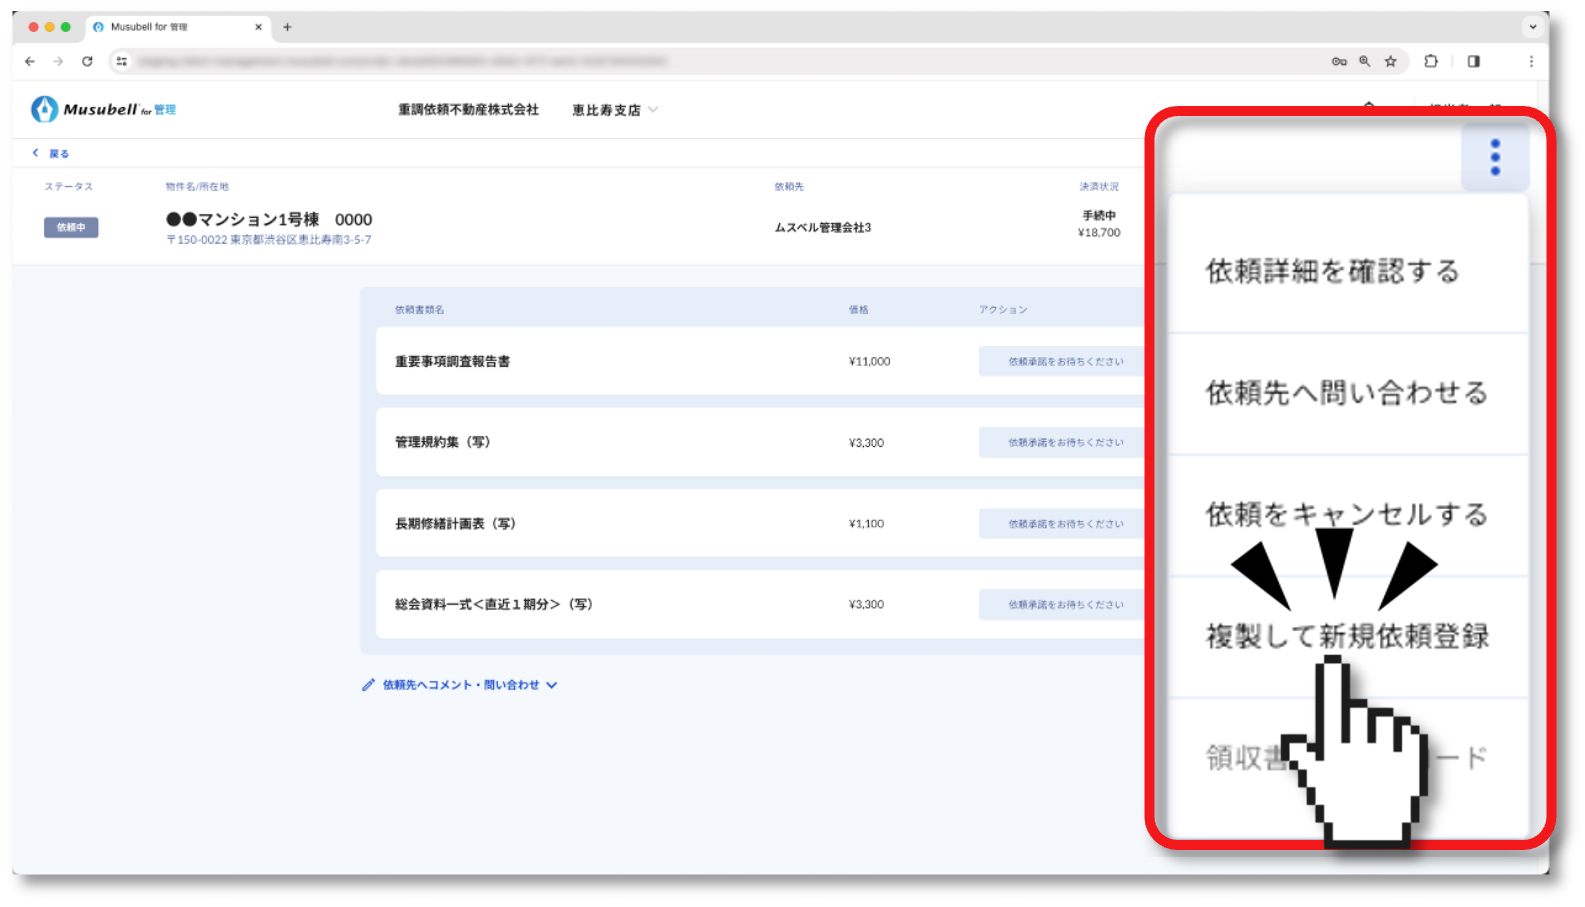Open the password key icon in address bar
The width and height of the screenshot is (1585, 907).
pos(1339,61)
